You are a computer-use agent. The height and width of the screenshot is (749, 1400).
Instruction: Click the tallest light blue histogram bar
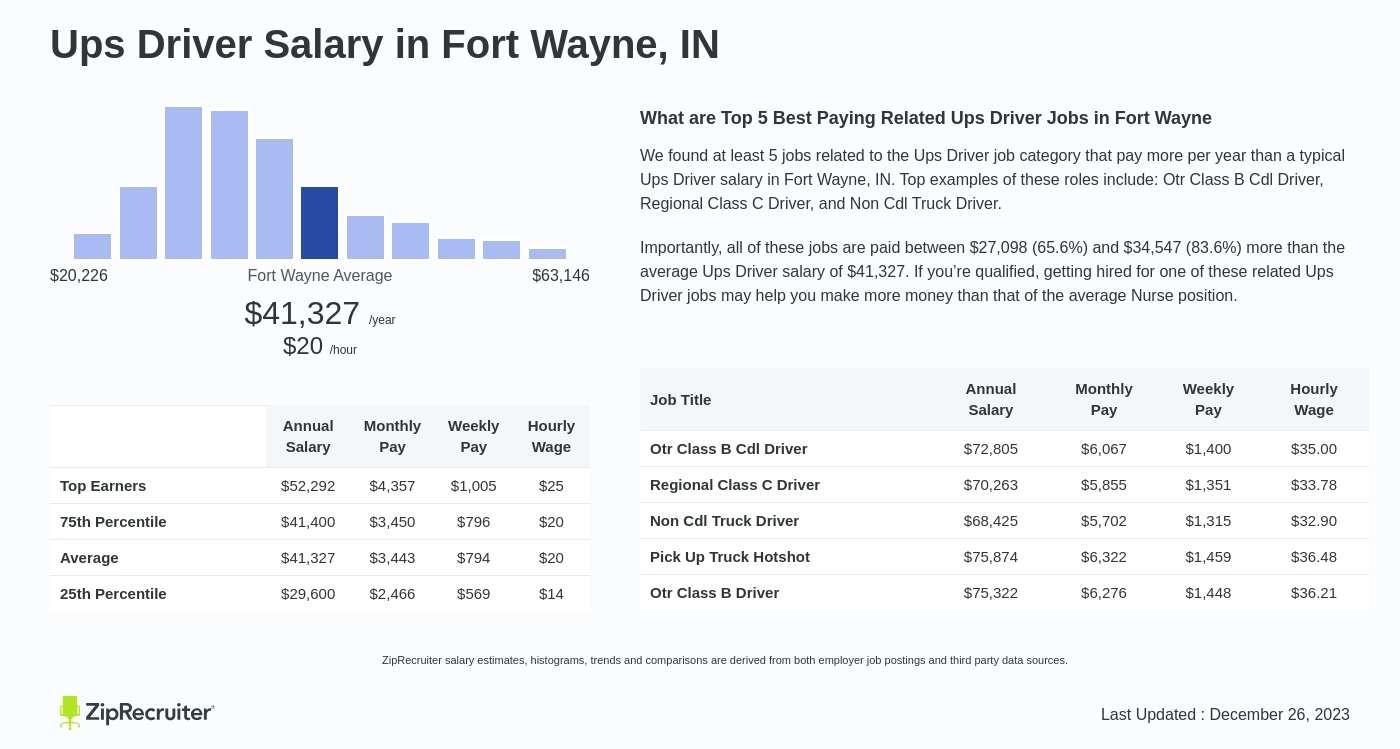[x=183, y=183]
